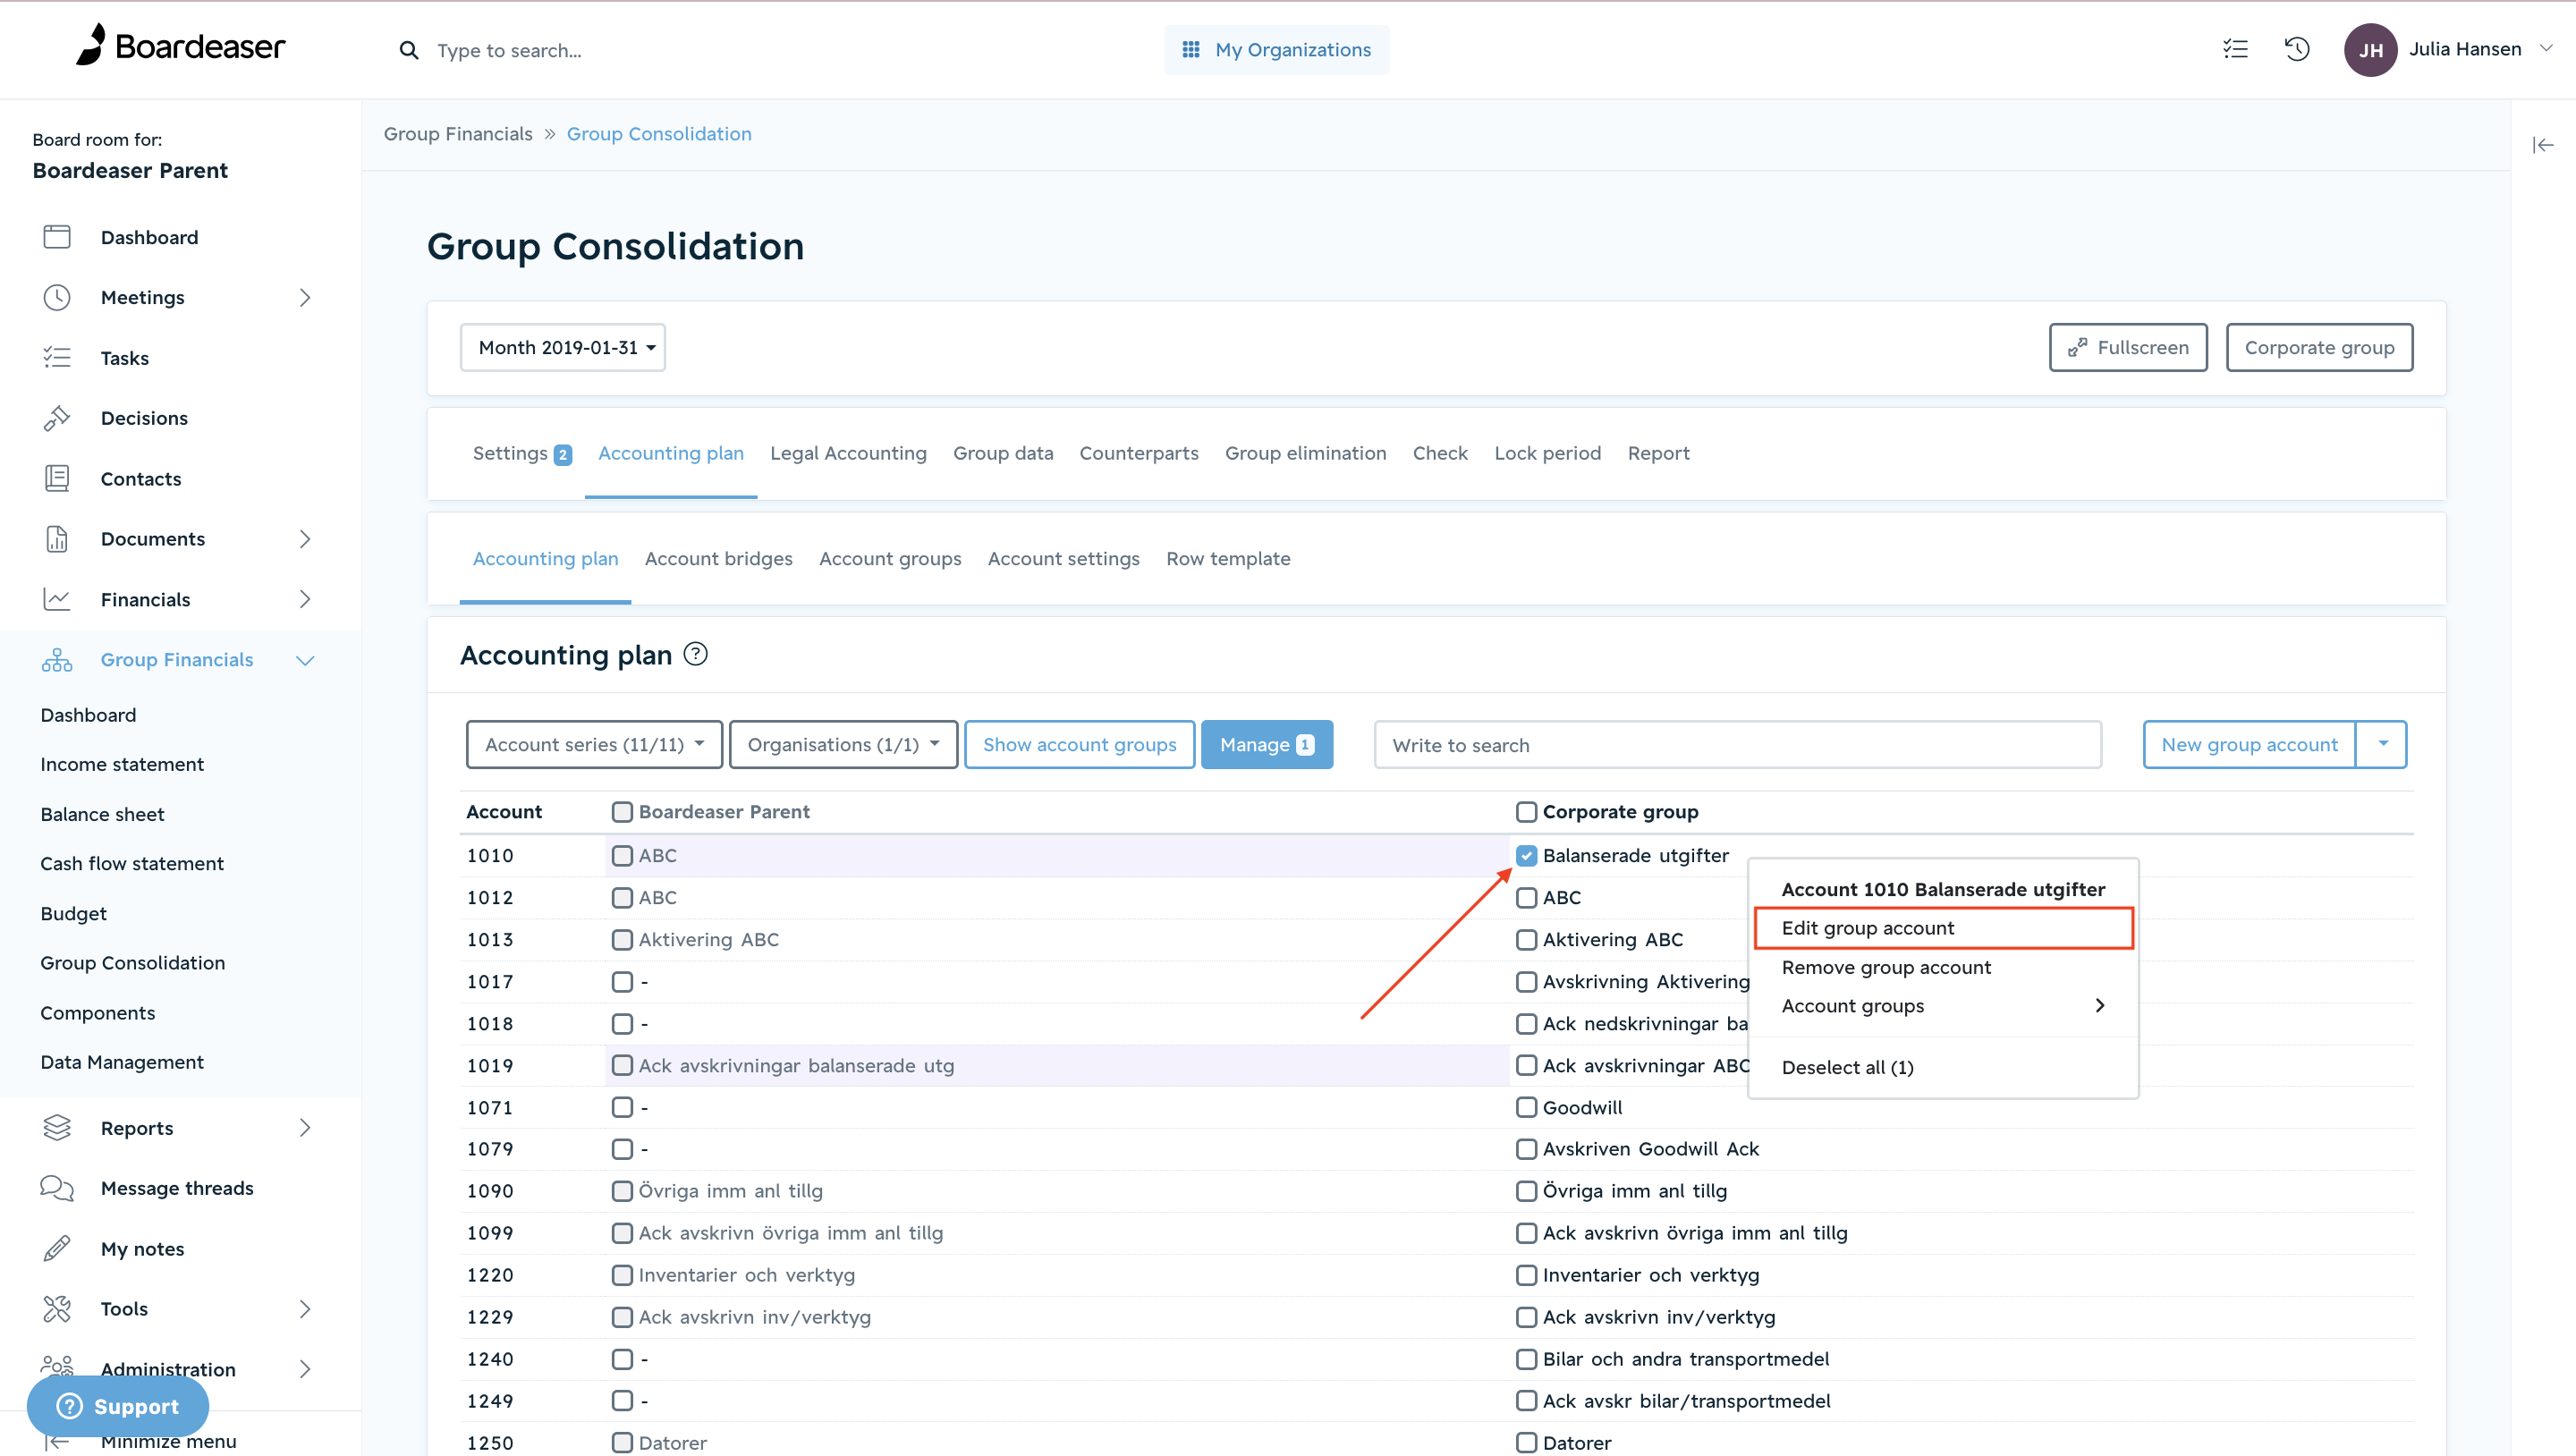Click the My notes pencil icon

(57, 1249)
